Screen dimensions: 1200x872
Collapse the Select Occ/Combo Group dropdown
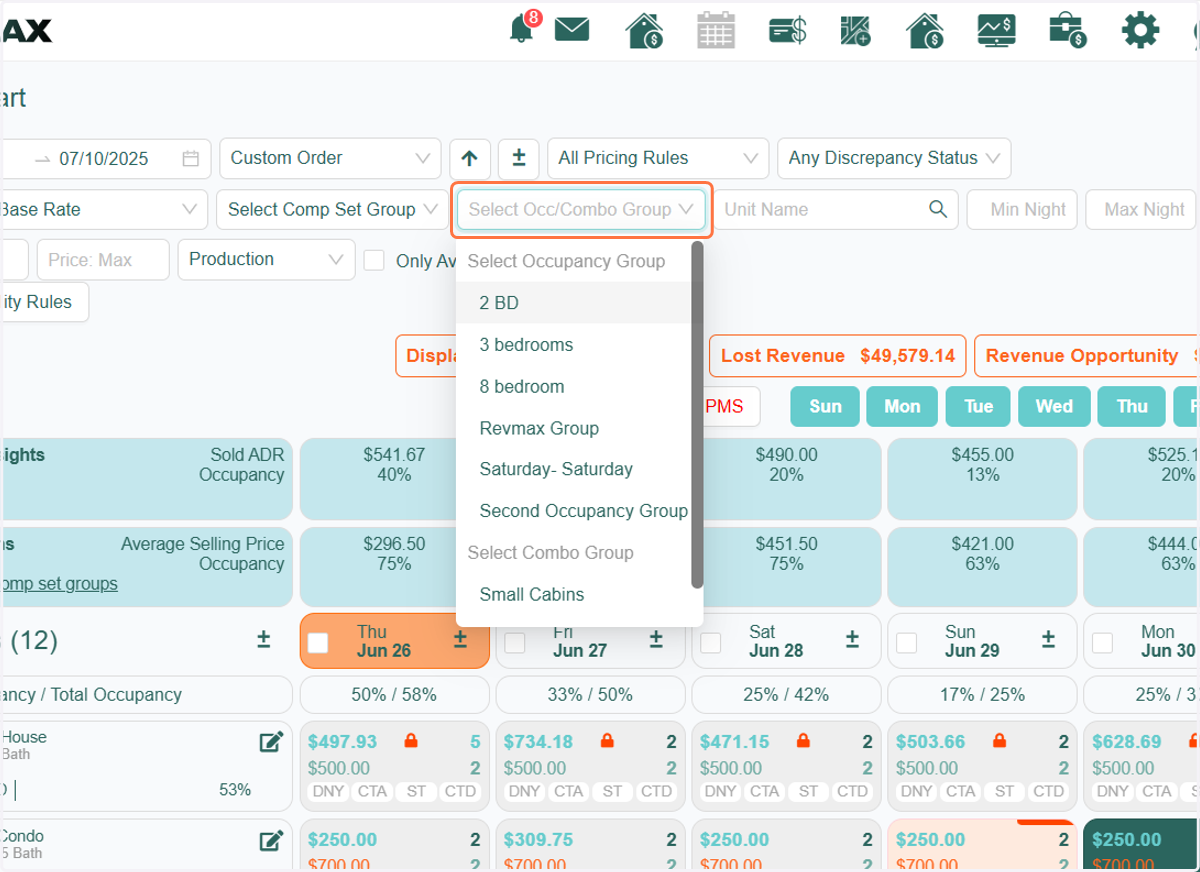click(581, 209)
